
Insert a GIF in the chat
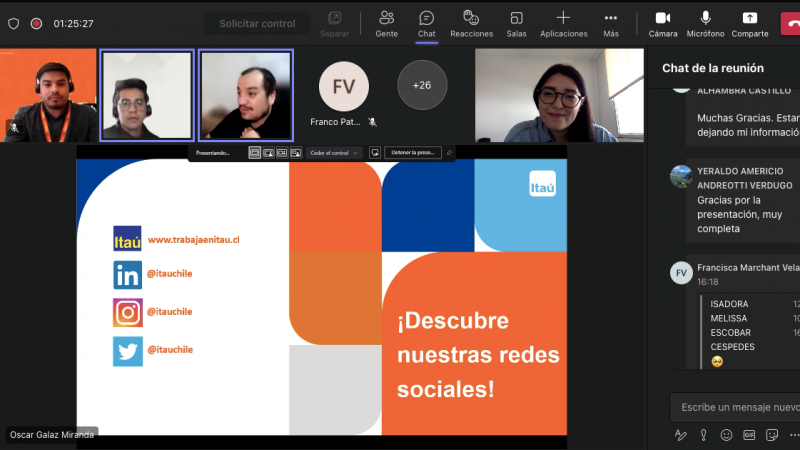tap(749, 435)
